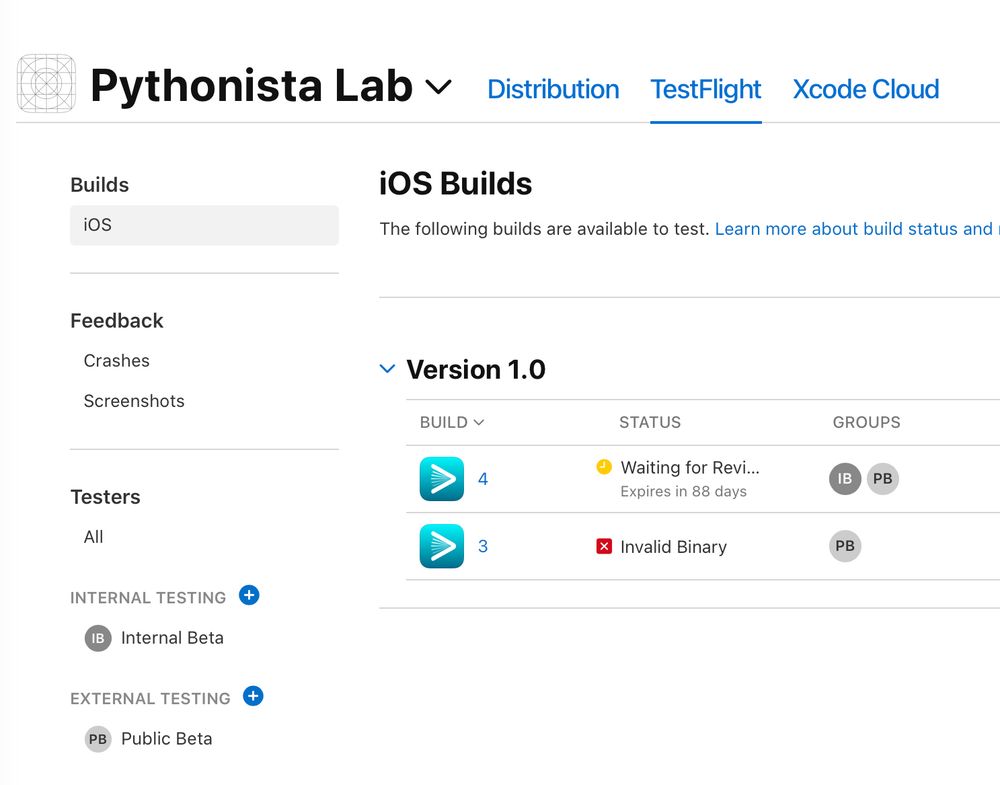Click the IB avatar beside Internal Beta
This screenshot has height=785, width=1000.
pyautogui.click(x=98, y=638)
